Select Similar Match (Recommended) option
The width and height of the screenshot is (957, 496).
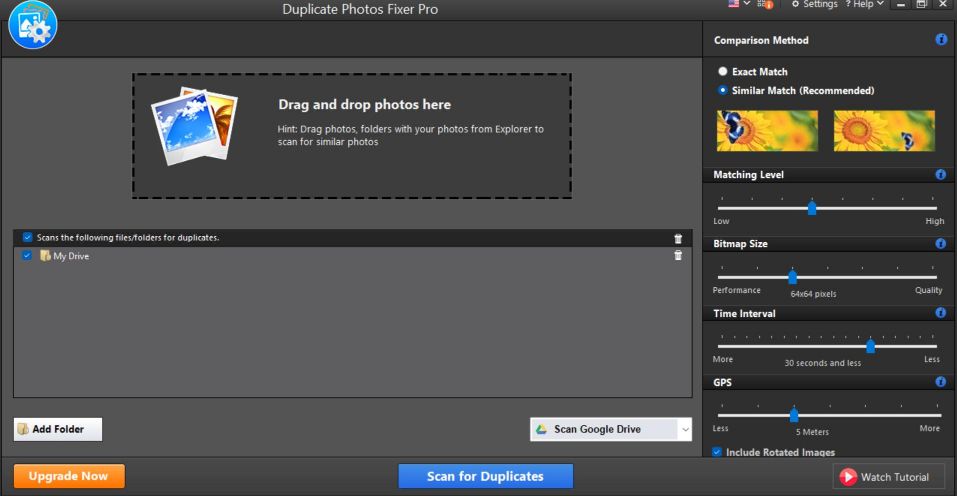pos(796,90)
